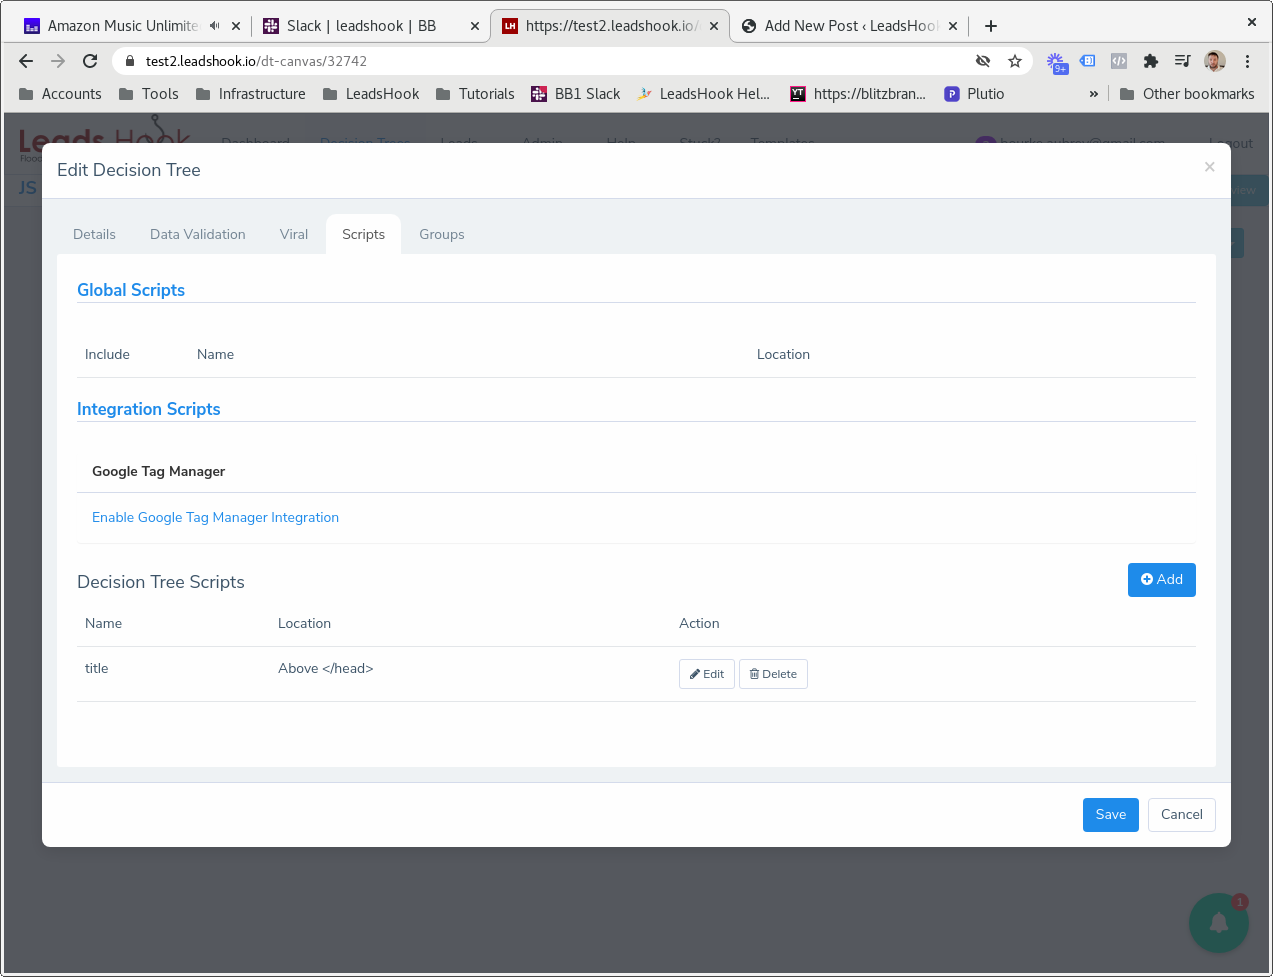Click the title script name cell
Viewport: 1273px width, 977px height.
[x=97, y=668]
